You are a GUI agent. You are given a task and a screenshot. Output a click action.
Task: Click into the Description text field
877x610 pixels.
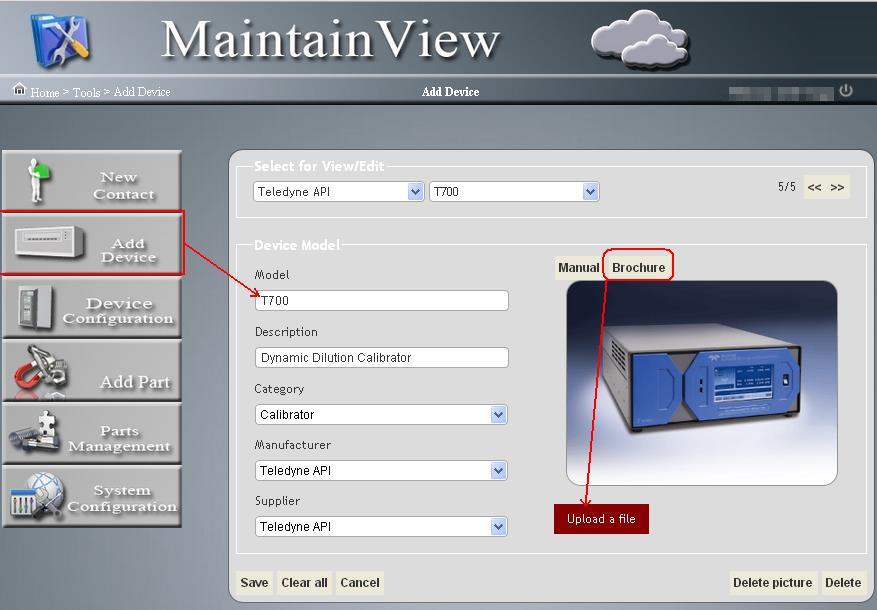381,358
